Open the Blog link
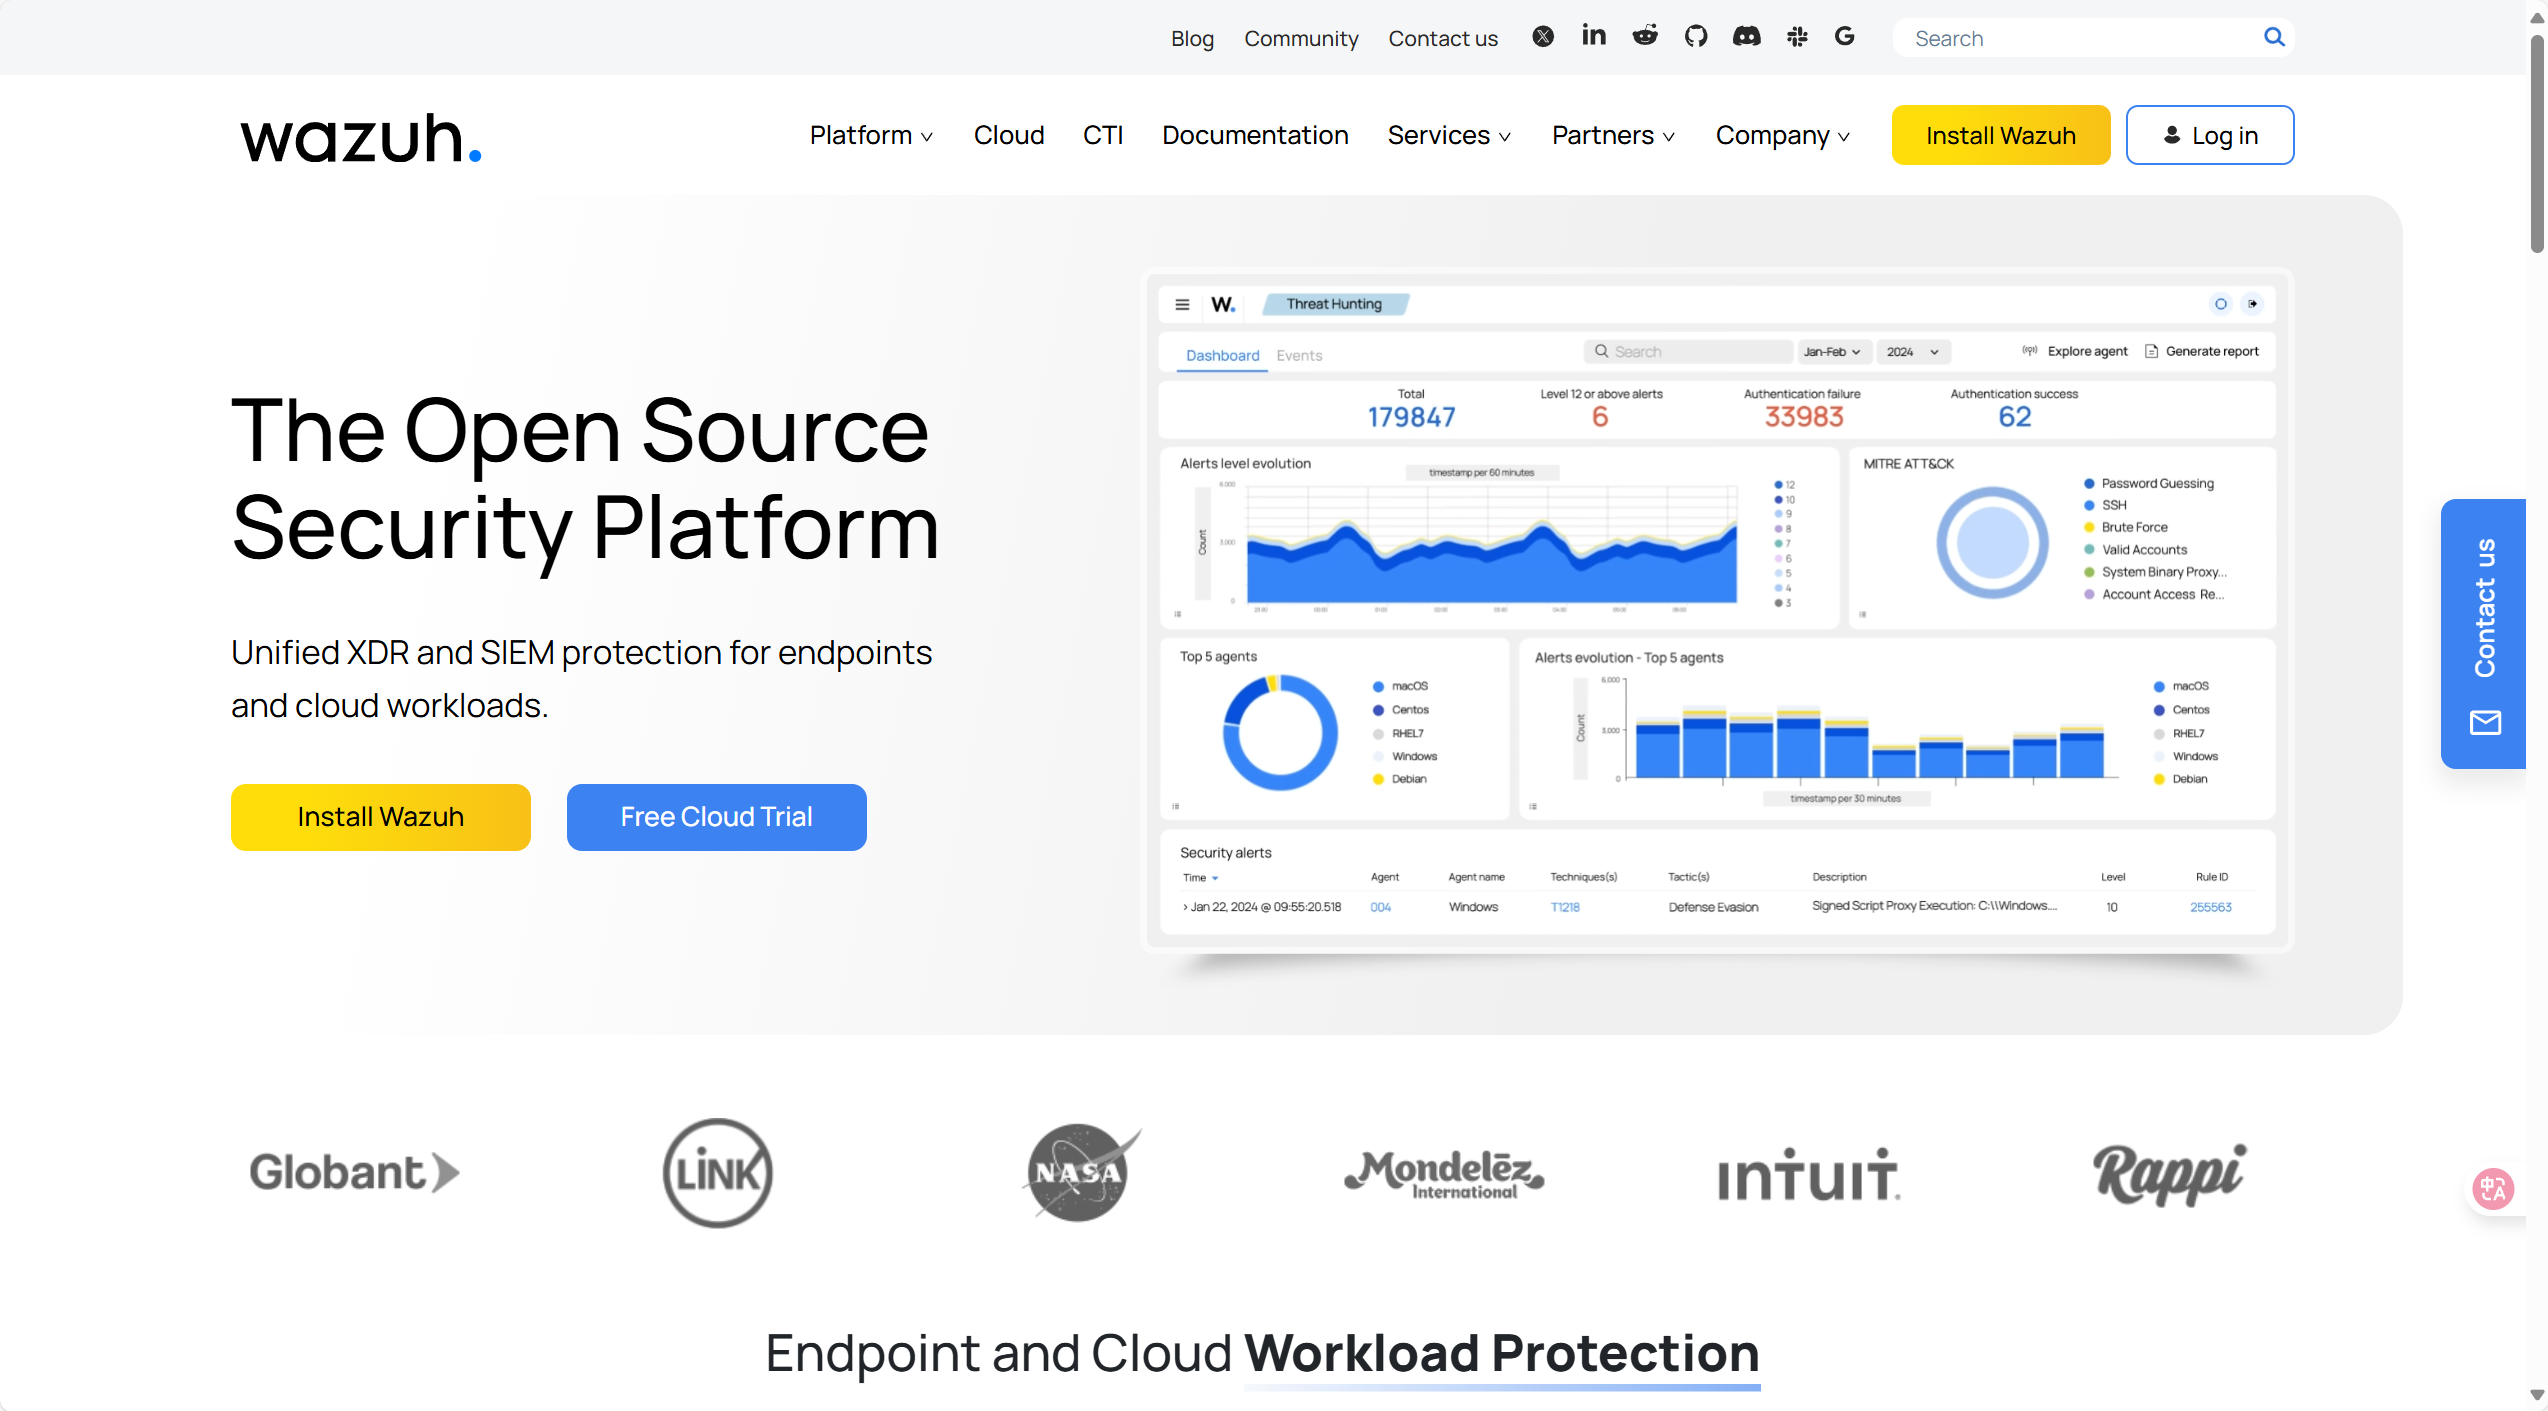 click(1192, 38)
